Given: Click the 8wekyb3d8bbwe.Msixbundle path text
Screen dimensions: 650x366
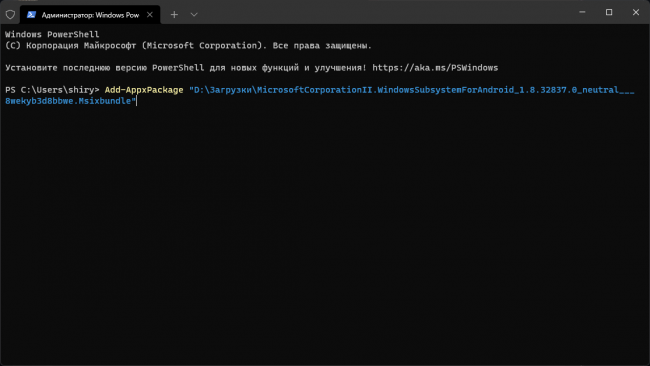Looking at the screenshot, I should (70, 101).
